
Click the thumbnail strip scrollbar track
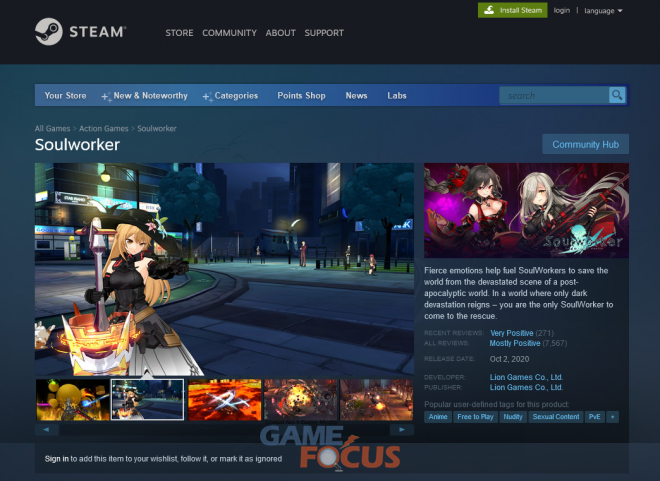224,430
